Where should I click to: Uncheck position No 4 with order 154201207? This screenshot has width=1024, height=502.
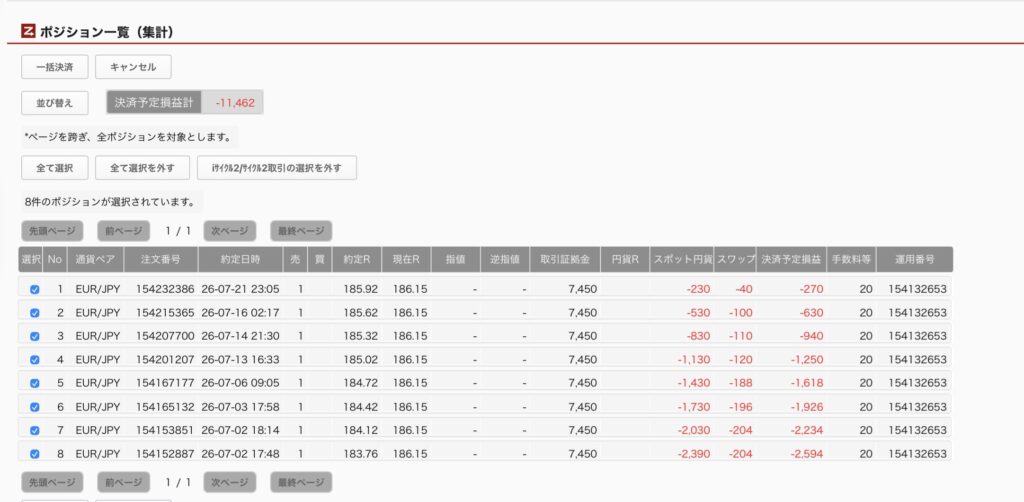click(x=35, y=360)
